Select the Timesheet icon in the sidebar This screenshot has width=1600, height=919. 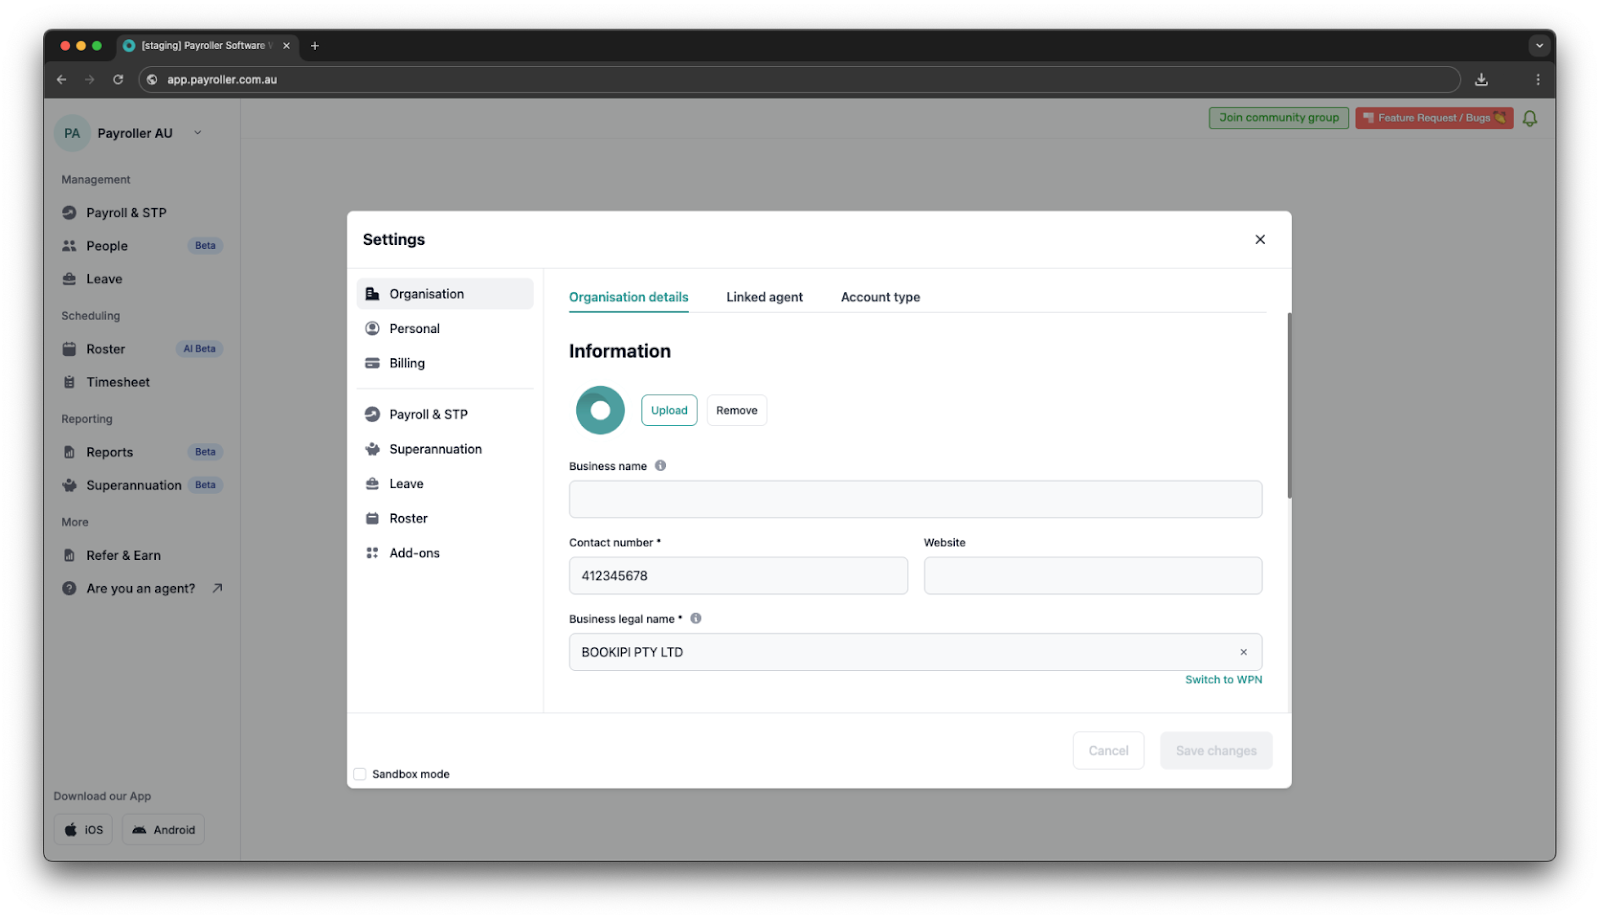tap(68, 381)
